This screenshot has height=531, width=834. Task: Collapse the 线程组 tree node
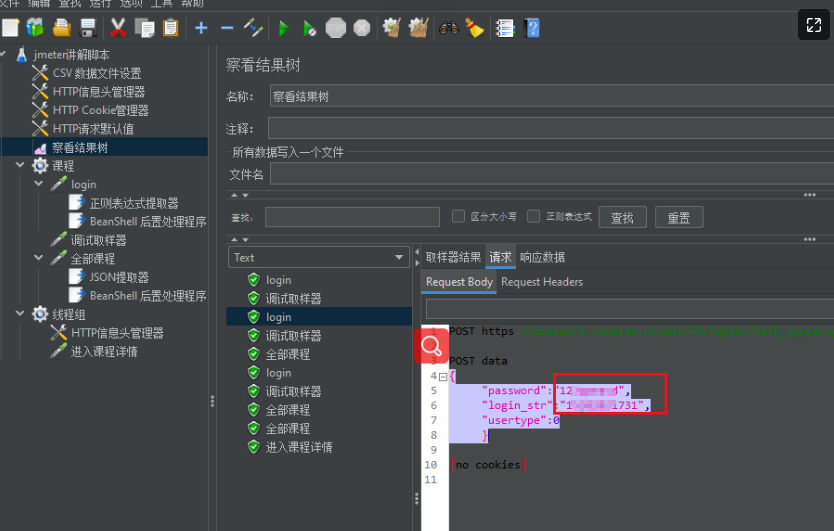tap(20, 313)
